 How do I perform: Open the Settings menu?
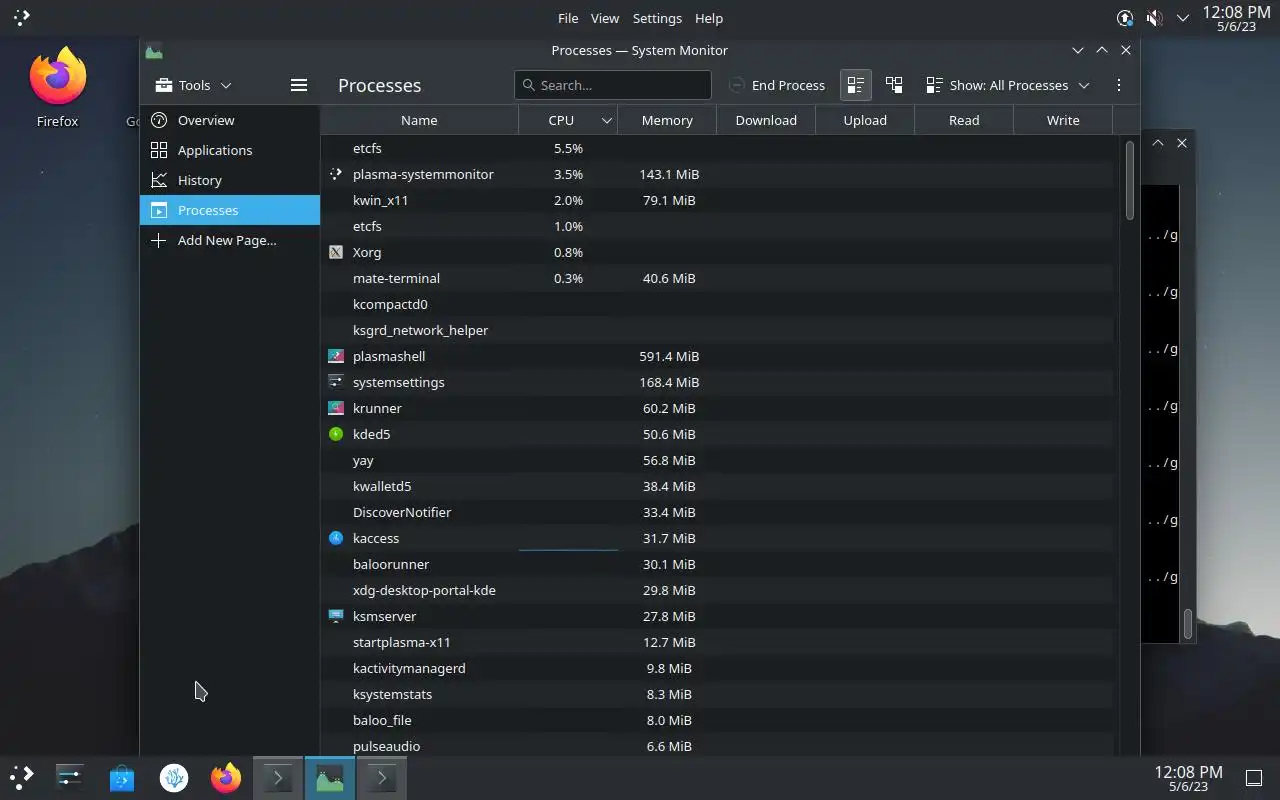point(657,18)
